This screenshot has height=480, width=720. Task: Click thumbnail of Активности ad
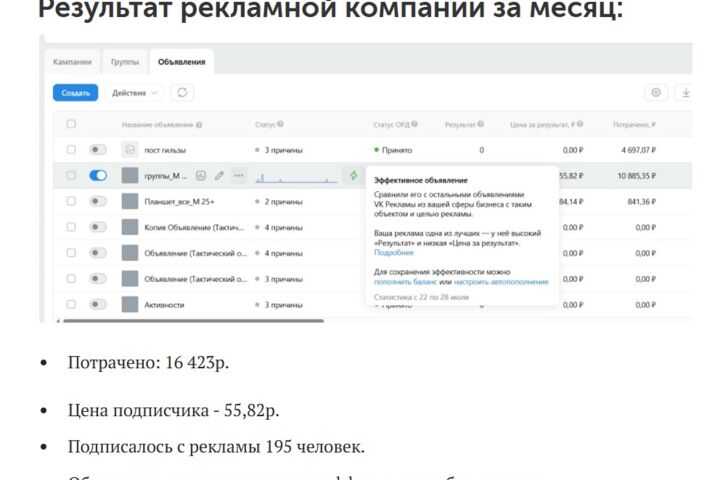coord(130,305)
